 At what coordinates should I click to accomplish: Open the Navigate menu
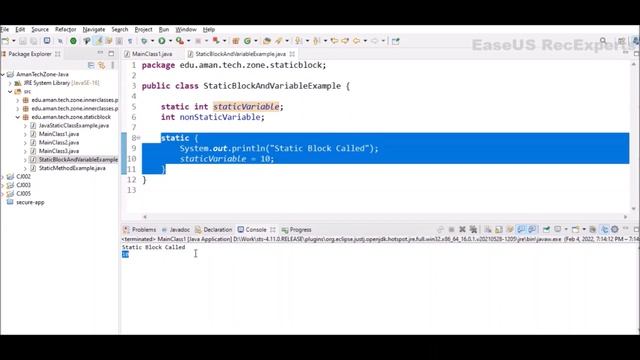(x=94, y=29)
